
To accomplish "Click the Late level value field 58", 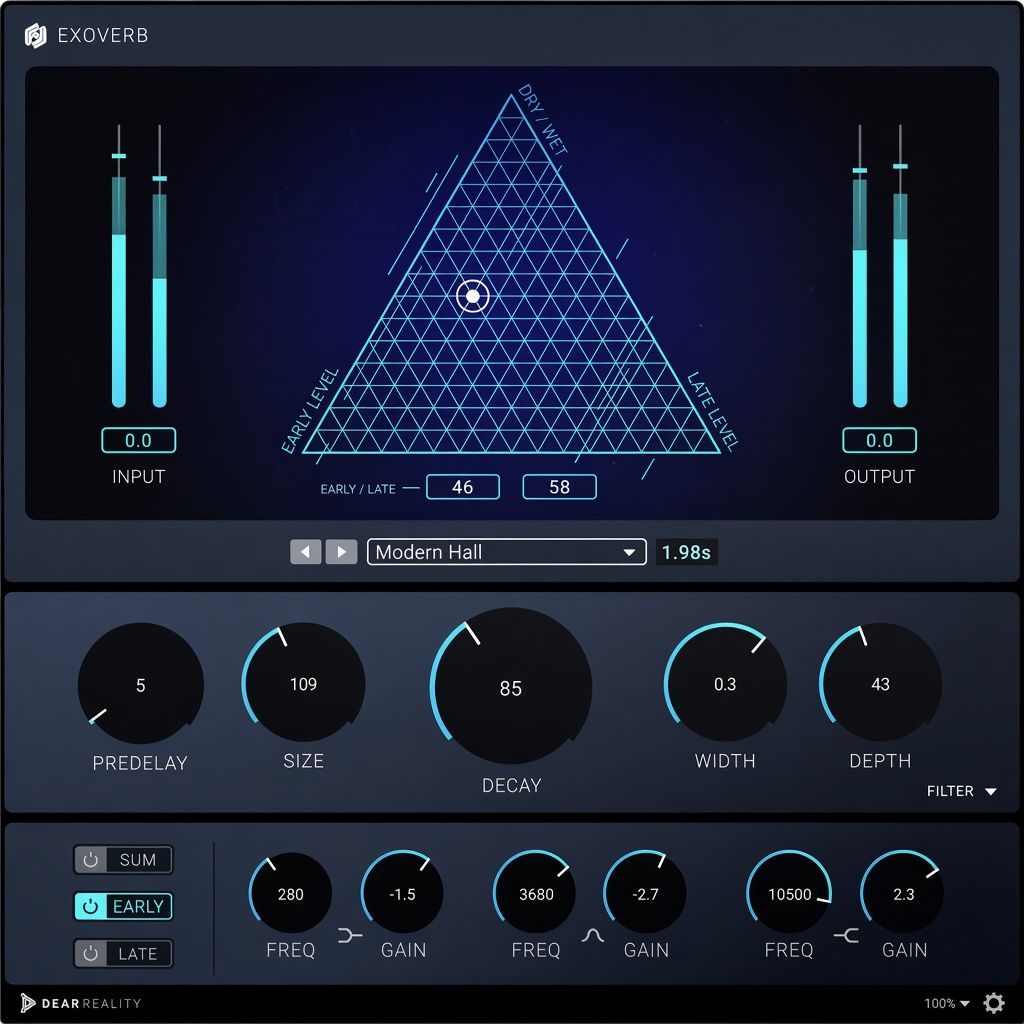I will click(560, 487).
